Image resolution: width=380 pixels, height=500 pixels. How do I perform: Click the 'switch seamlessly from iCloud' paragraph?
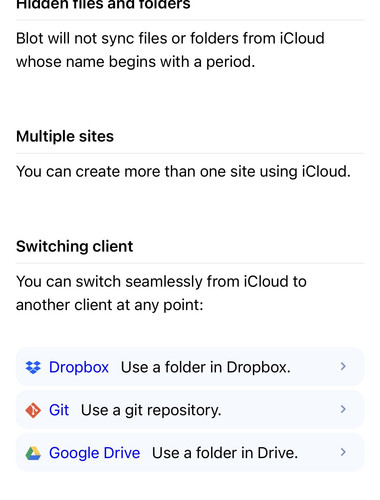click(161, 293)
